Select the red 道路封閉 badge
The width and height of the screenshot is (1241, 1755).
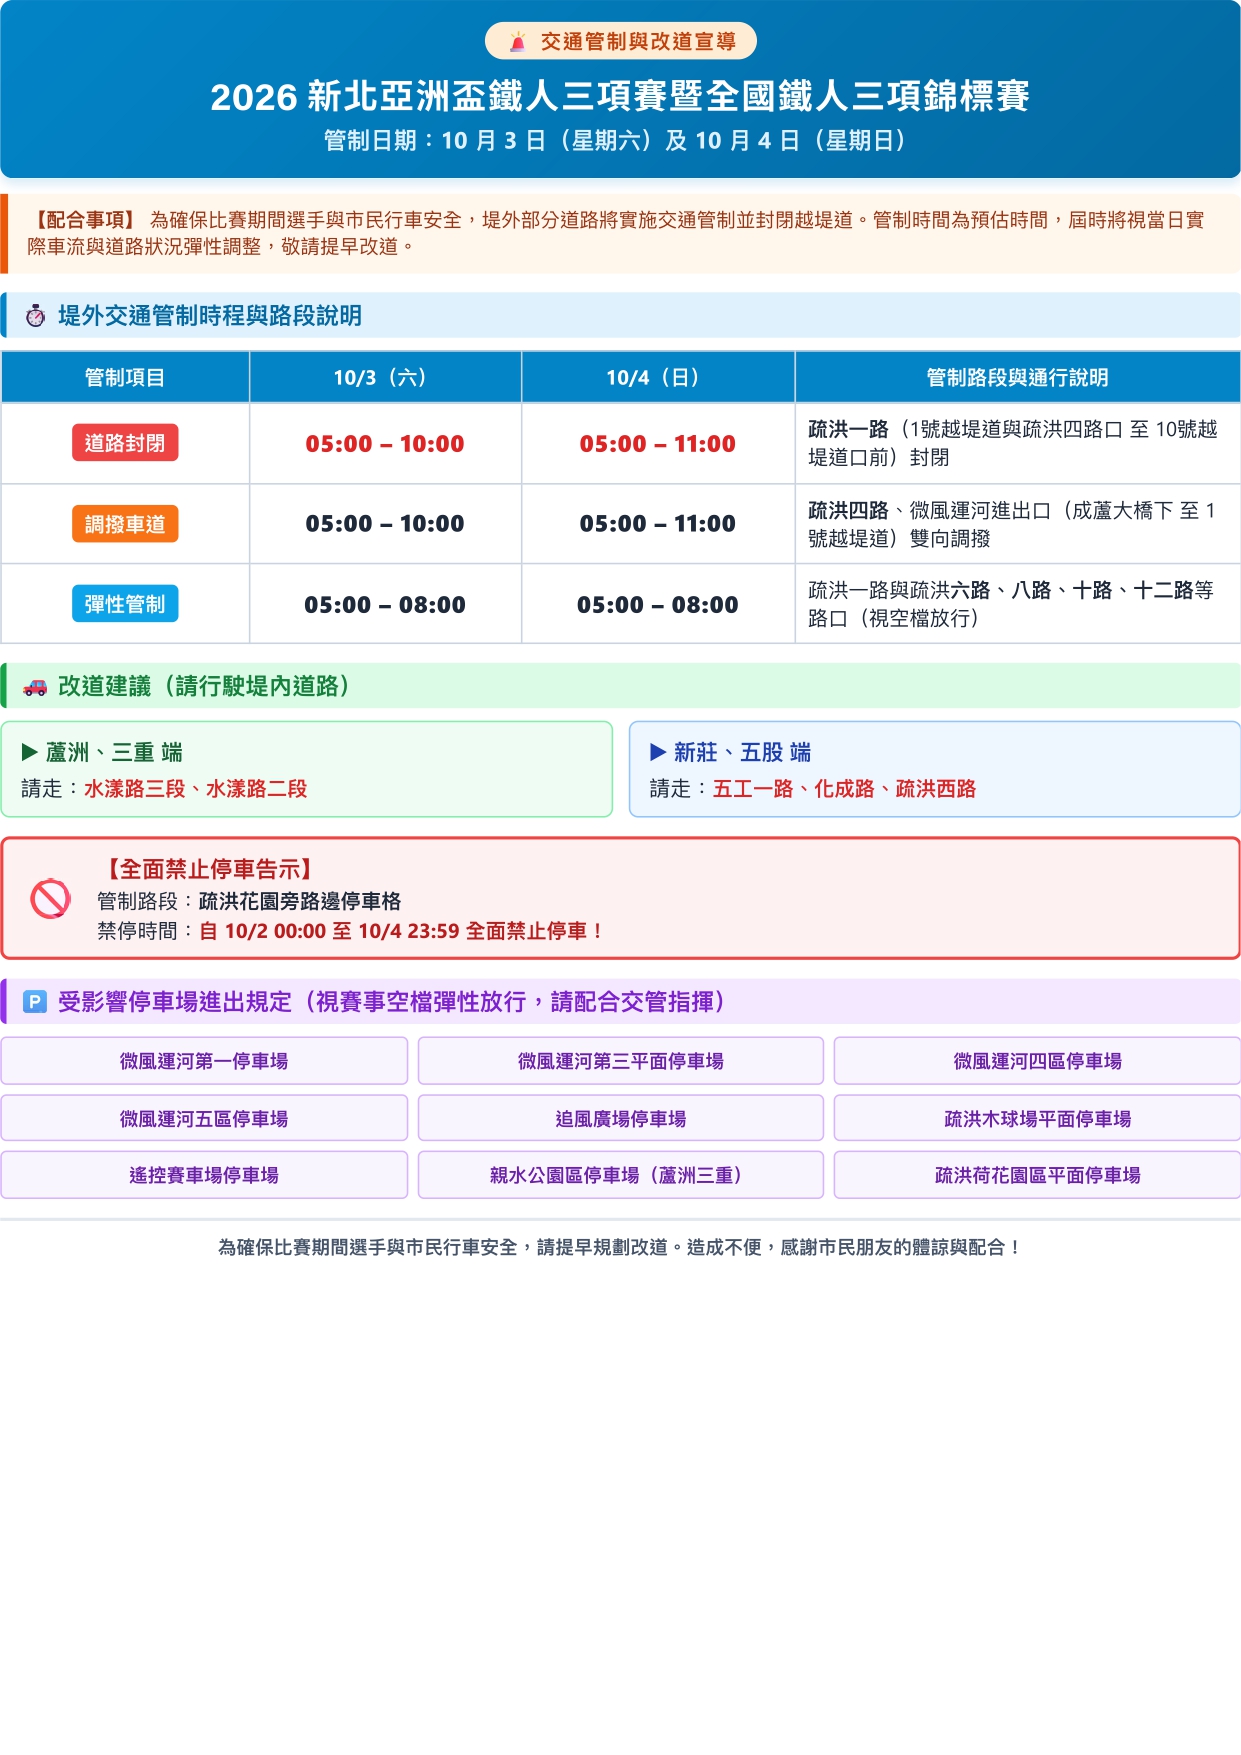pyautogui.click(x=125, y=443)
